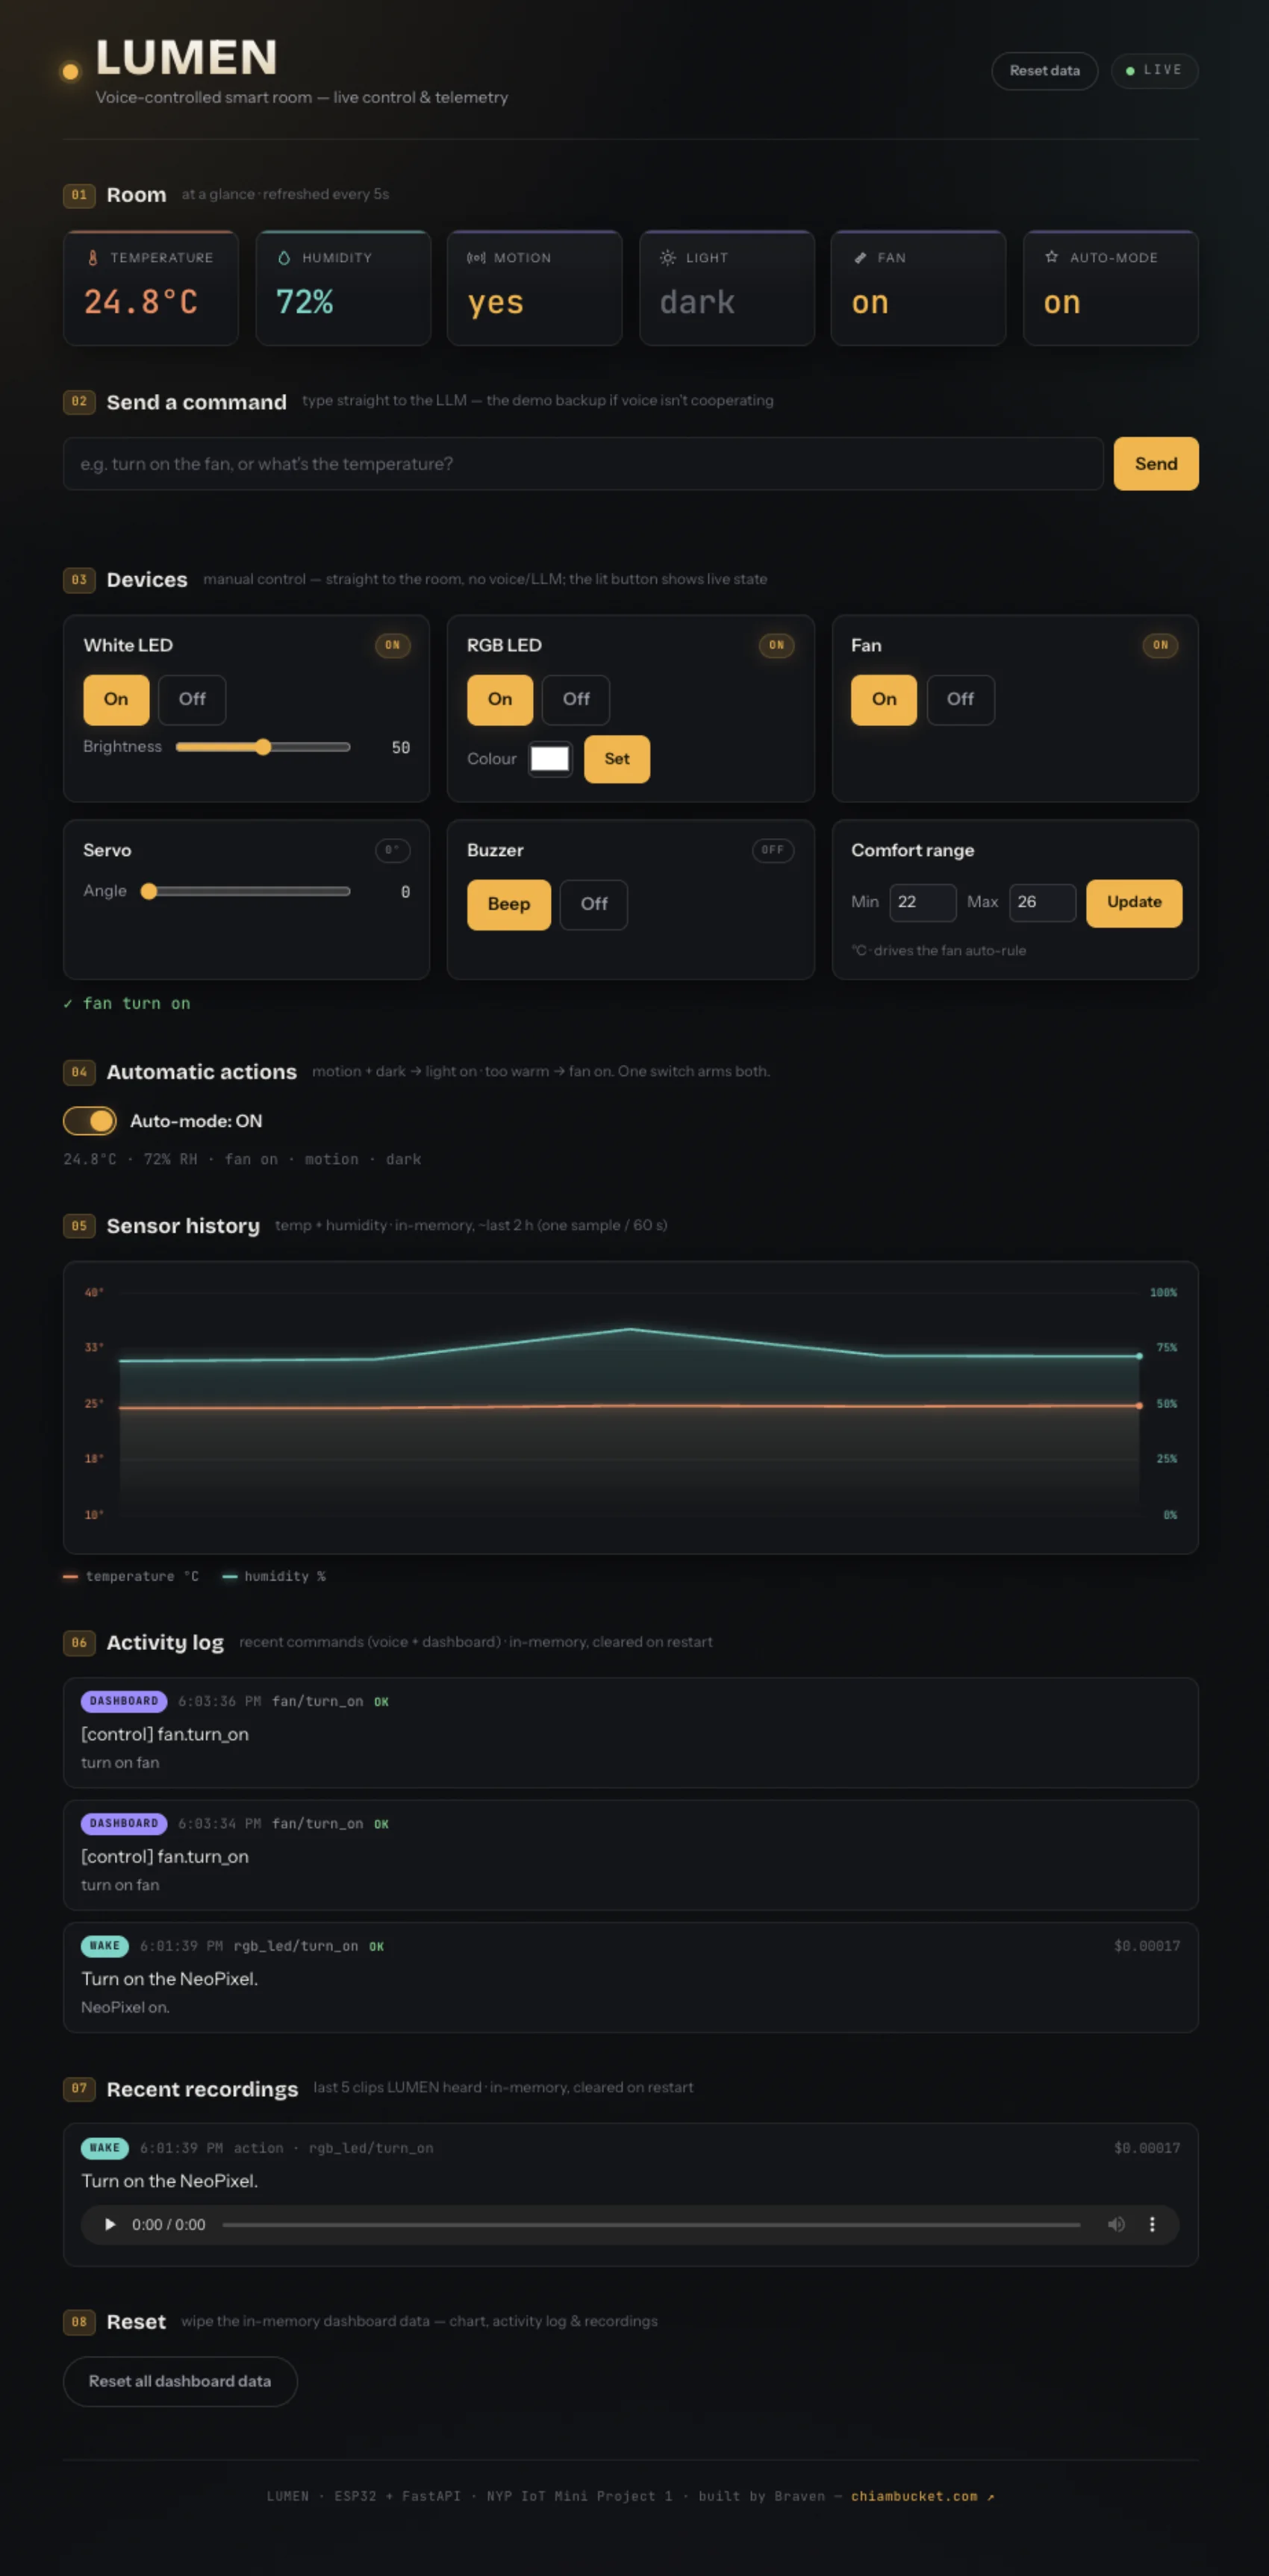Click the Servo angle slider
1269x2576 pixels.
coord(246,891)
